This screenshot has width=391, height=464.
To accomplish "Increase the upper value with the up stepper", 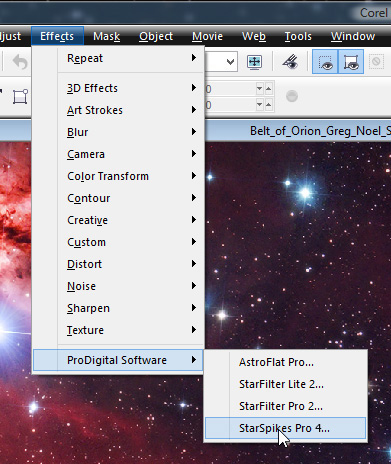I will pyautogui.click(x=269, y=89).
